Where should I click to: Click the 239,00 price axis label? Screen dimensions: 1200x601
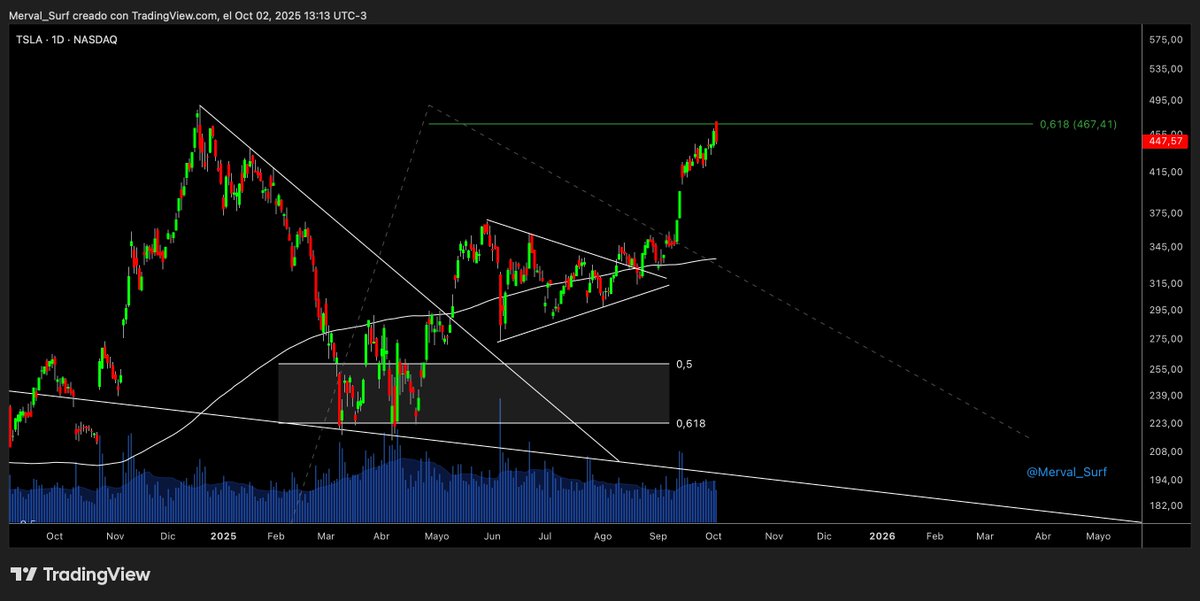tap(1167, 395)
